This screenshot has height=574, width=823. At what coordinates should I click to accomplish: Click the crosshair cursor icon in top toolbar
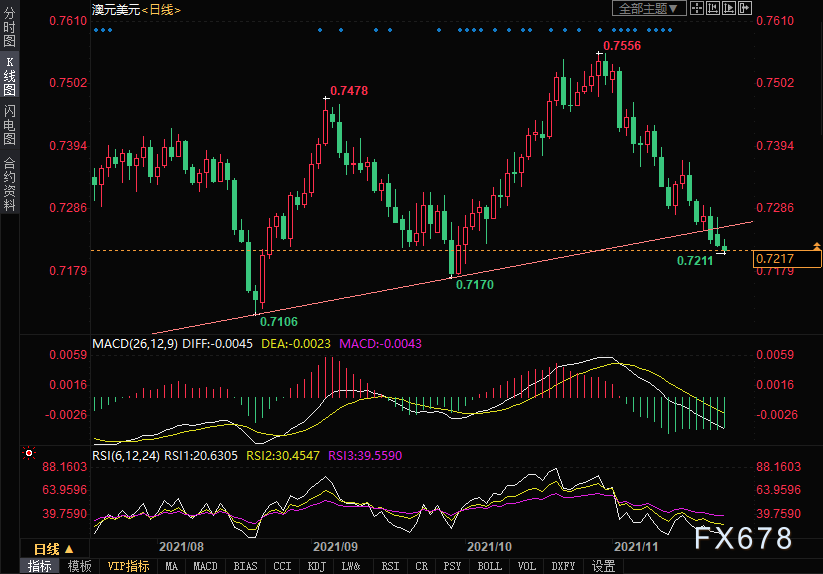coord(698,8)
